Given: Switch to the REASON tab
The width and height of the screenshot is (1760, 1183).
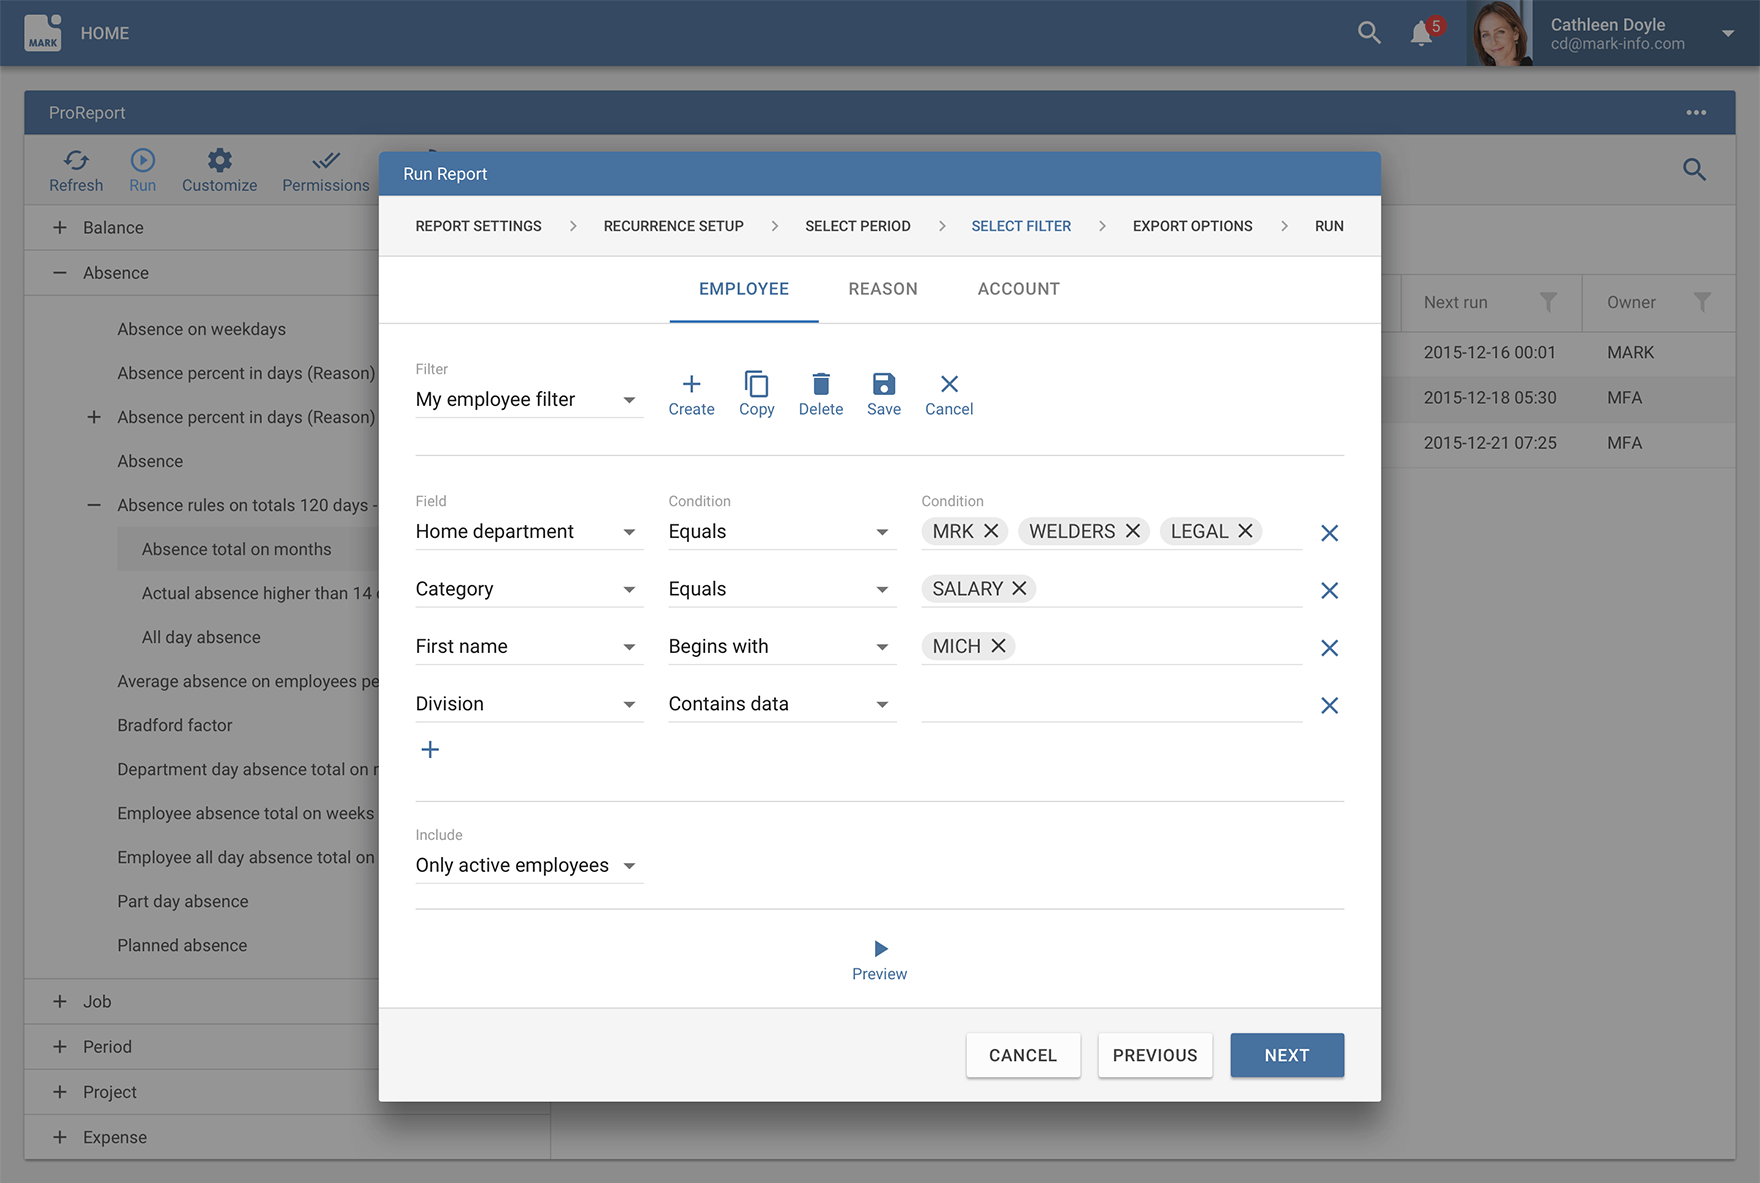Looking at the screenshot, I should (x=883, y=289).
